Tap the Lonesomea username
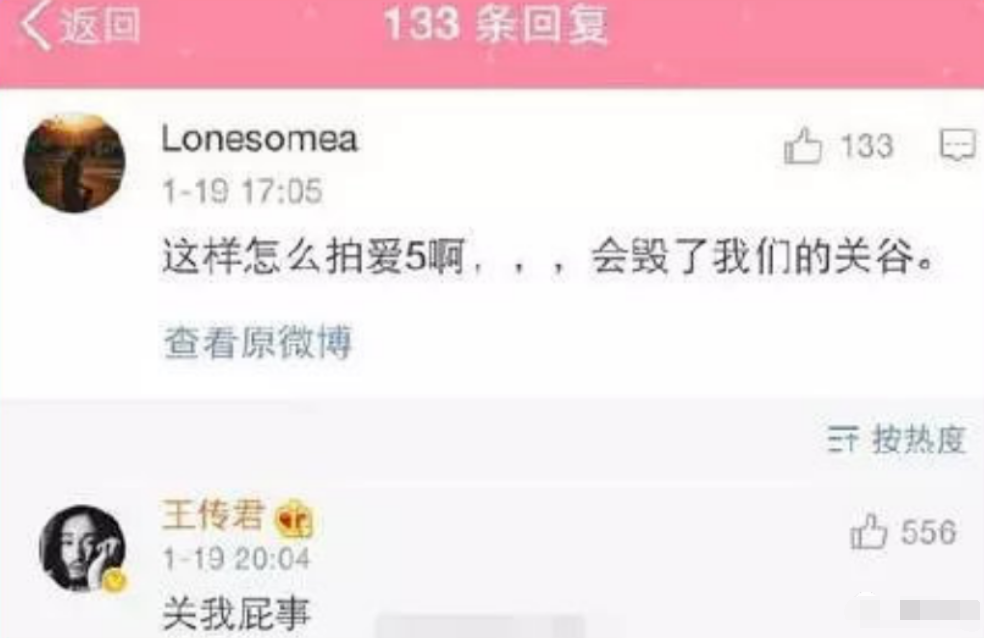The image size is (984, 638). pos(259,139)
